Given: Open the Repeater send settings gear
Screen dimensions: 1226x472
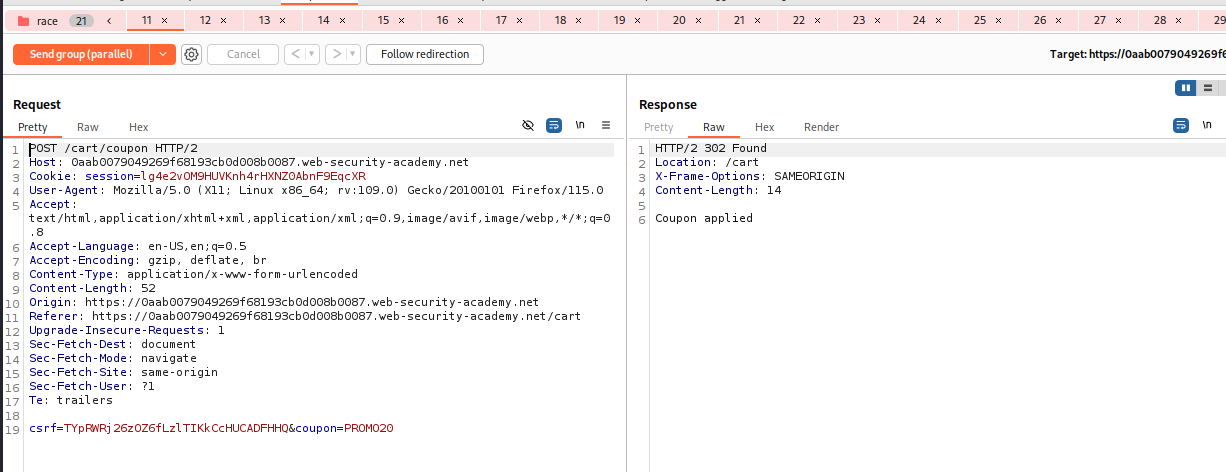Looking at the screenshot, I should [x=192, y=55].
